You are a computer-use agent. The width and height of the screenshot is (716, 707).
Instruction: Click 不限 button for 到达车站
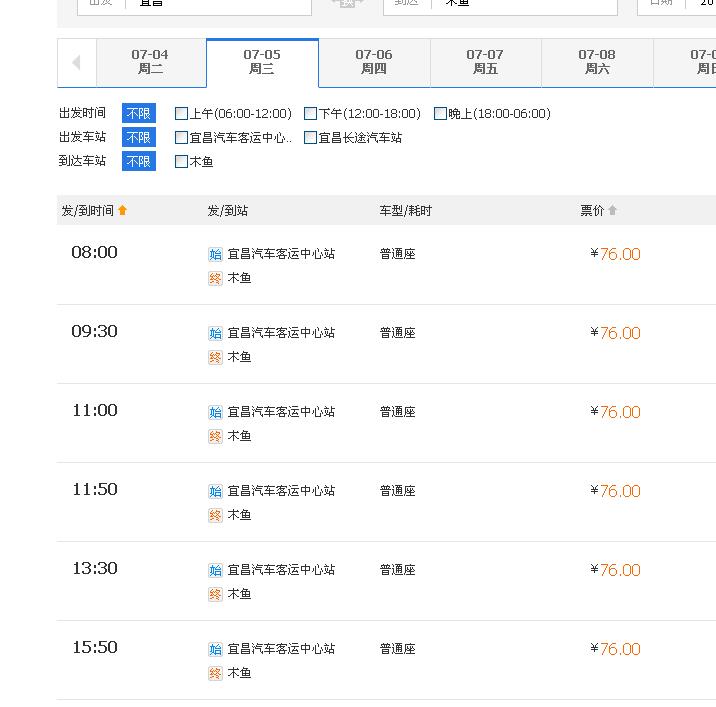pos(139,161)
